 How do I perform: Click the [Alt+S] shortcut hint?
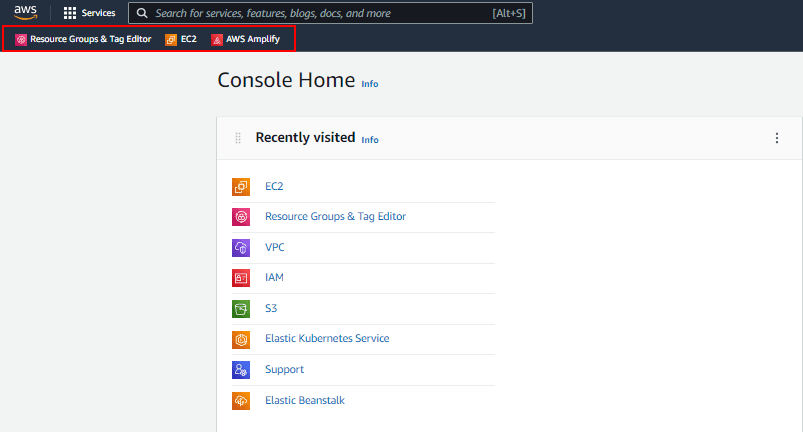[x=509, y=13]
